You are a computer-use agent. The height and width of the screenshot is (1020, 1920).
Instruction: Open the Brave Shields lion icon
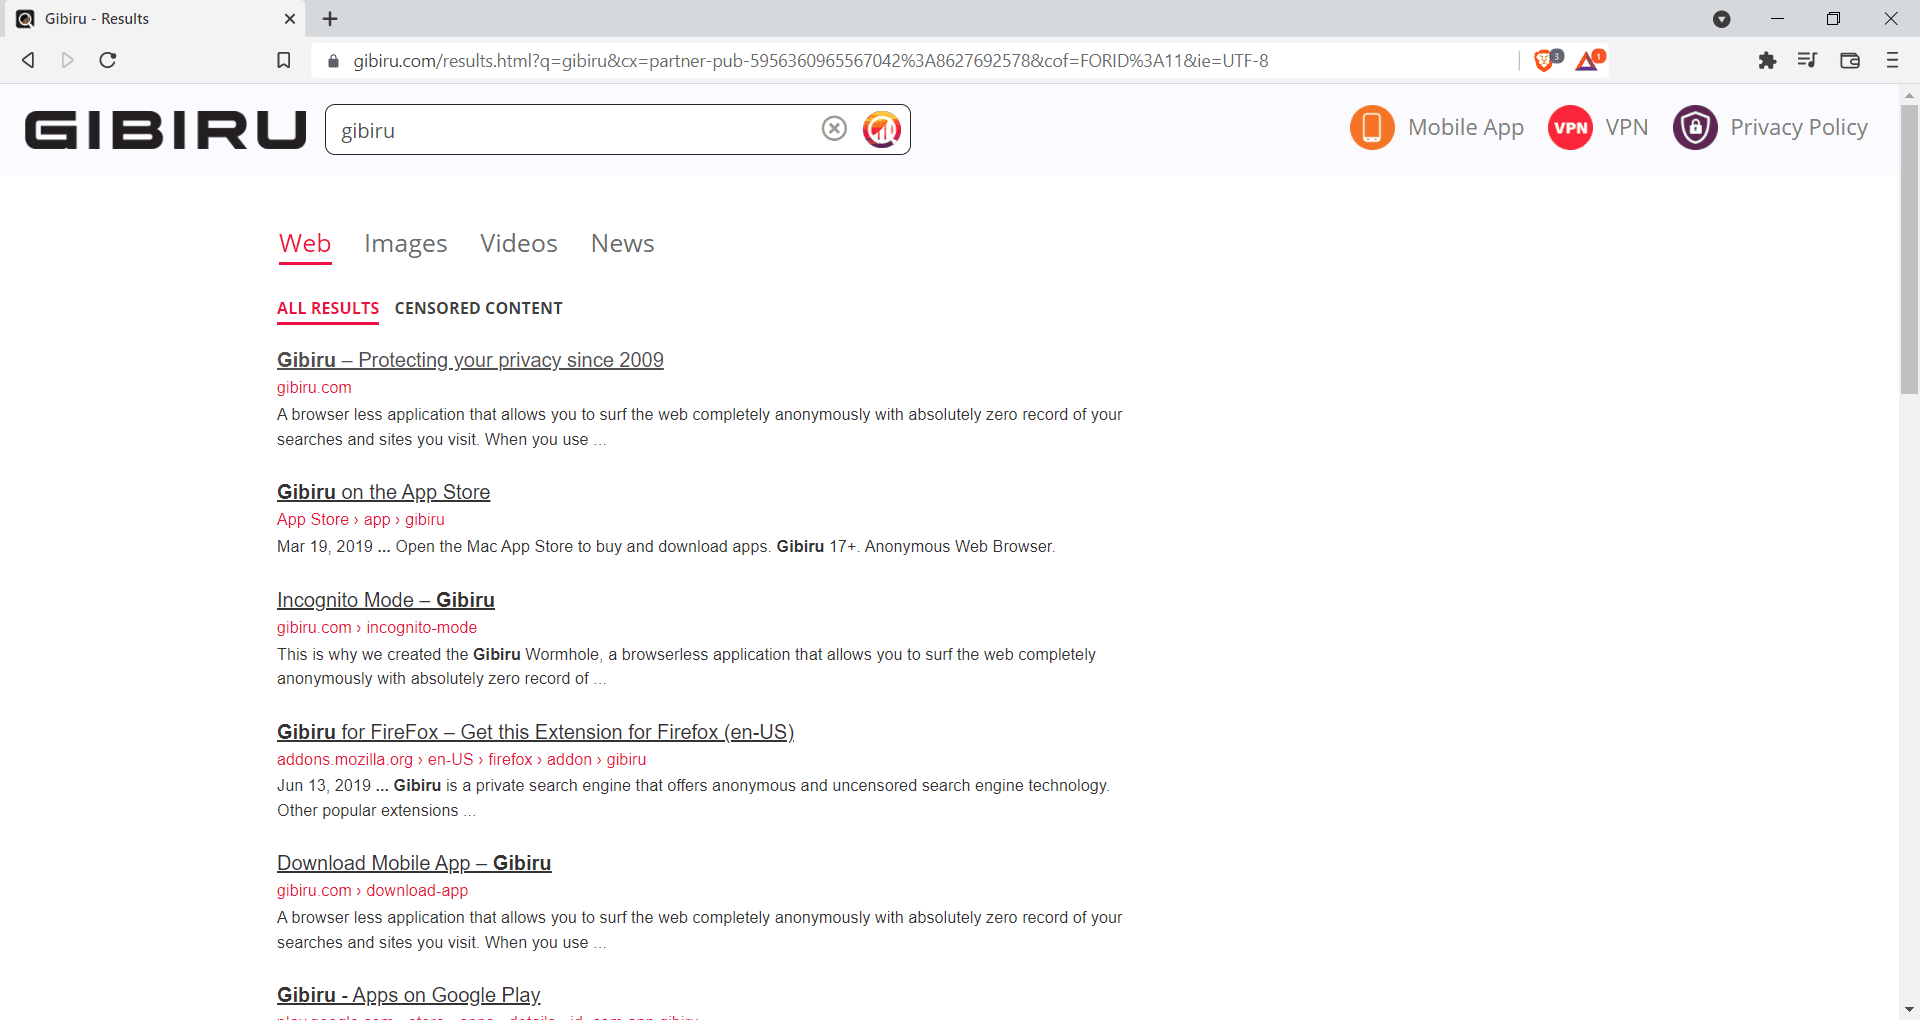pyautogui.click(x=1544, y=60)
